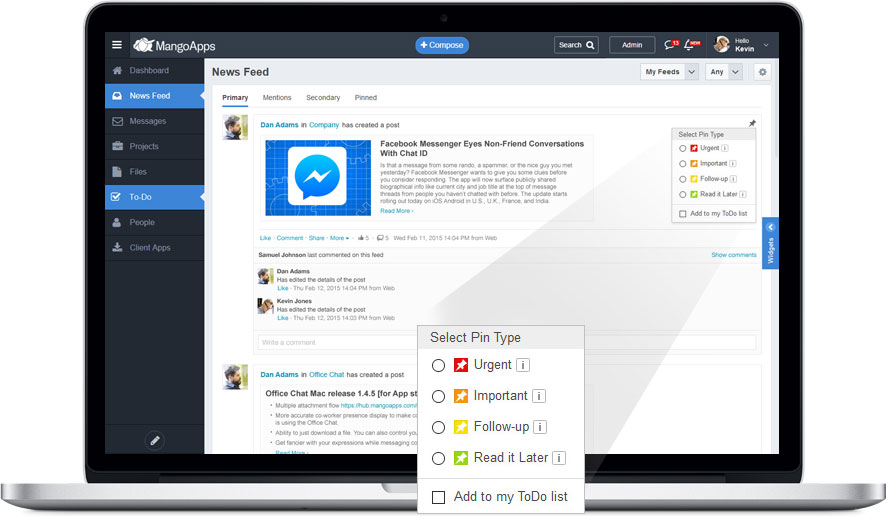Open Messages in sidebar
Screen dimensions: 886x516
pos(154,121)
